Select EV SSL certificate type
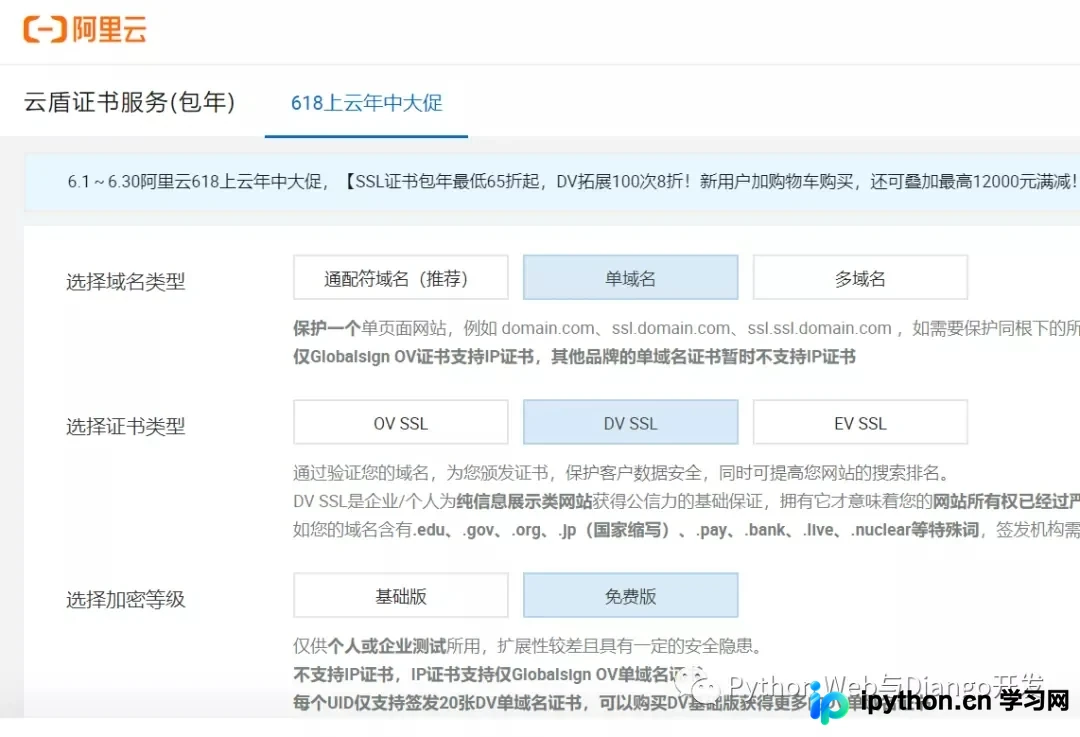The width and height of the screenshot is (1080, 737). (860, 422)
